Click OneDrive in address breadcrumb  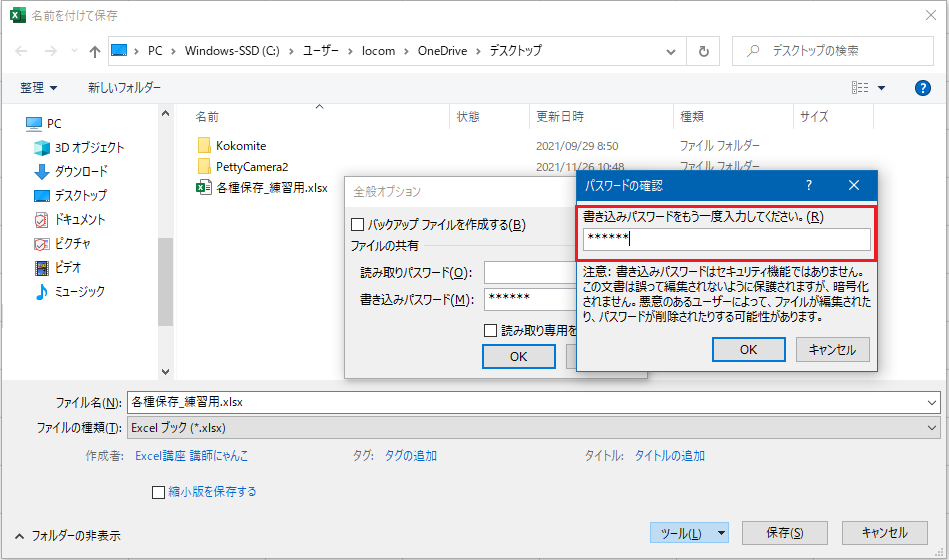point(442,51)
